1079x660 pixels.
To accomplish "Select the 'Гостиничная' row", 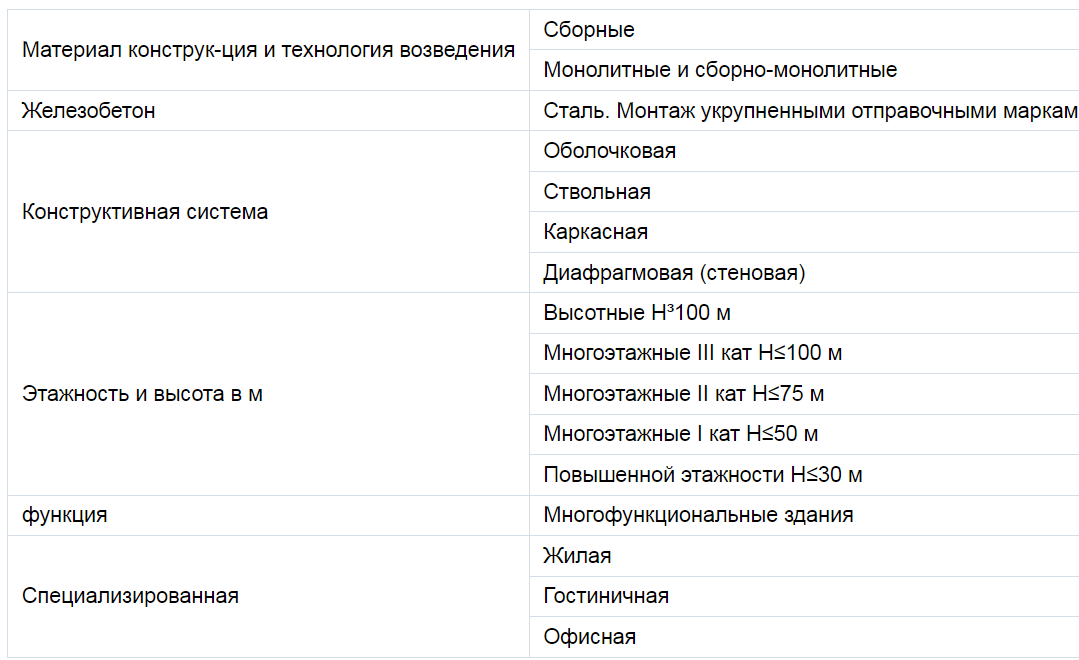I will [x=804, y=596].
